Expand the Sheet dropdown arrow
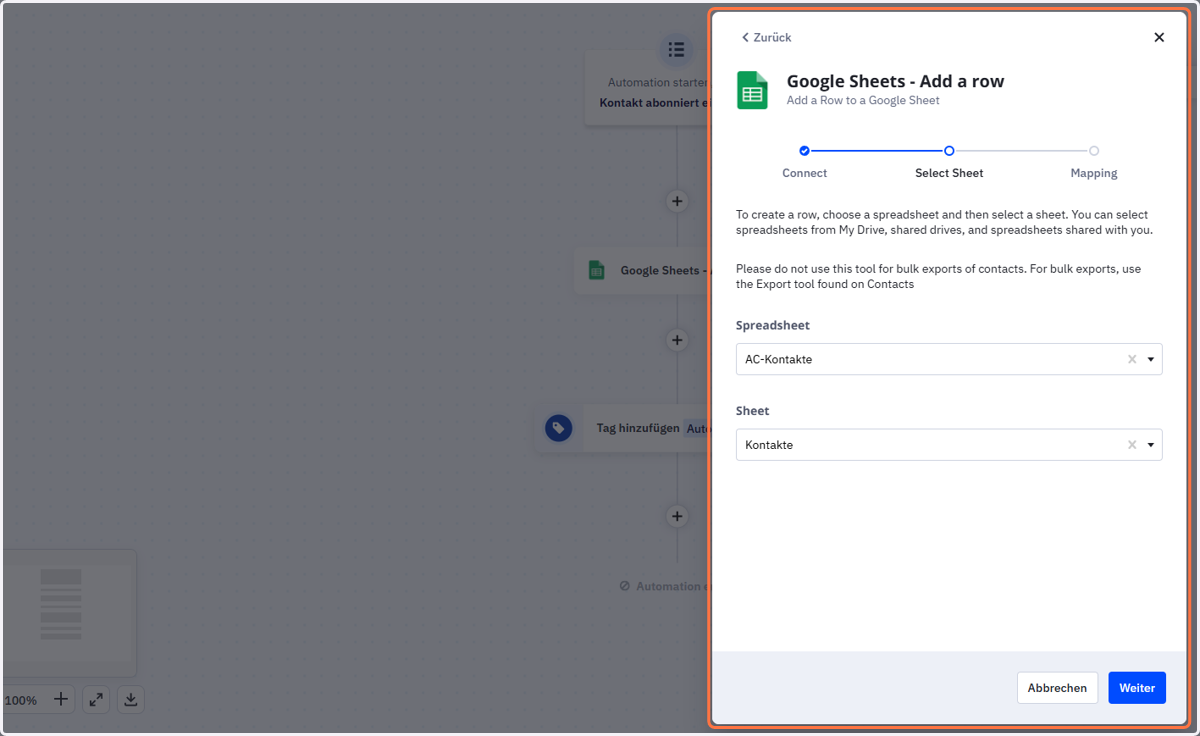 (x=1151, y=445)
